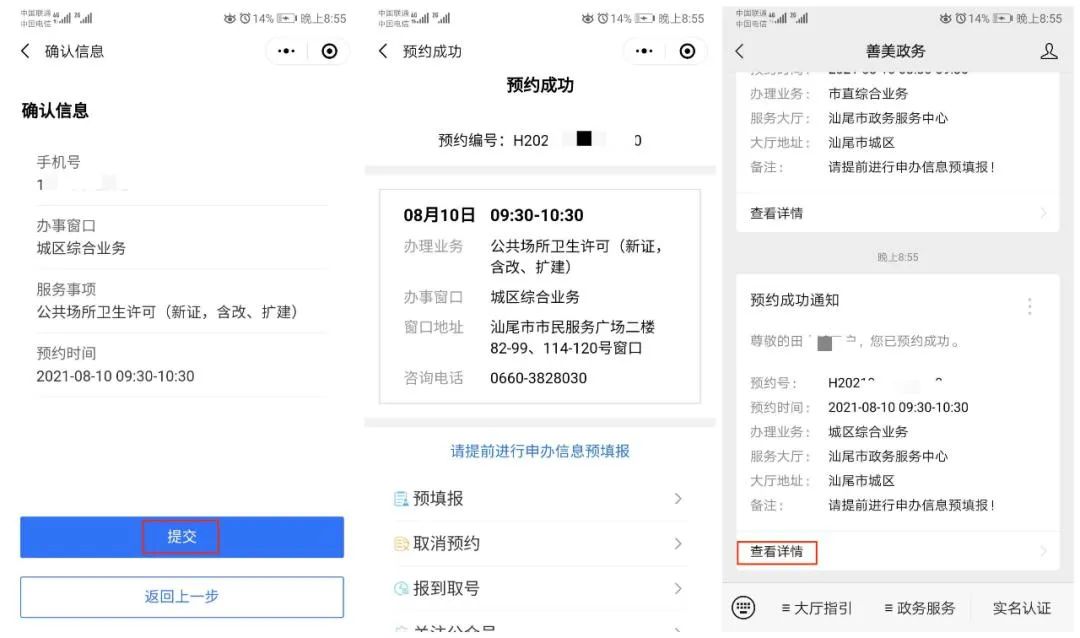Image resolution: width=1080 pixels, height=638 pixels.
Task: Open the 请提前进行申办信息预填报 blue link
Action: [539, 453]
